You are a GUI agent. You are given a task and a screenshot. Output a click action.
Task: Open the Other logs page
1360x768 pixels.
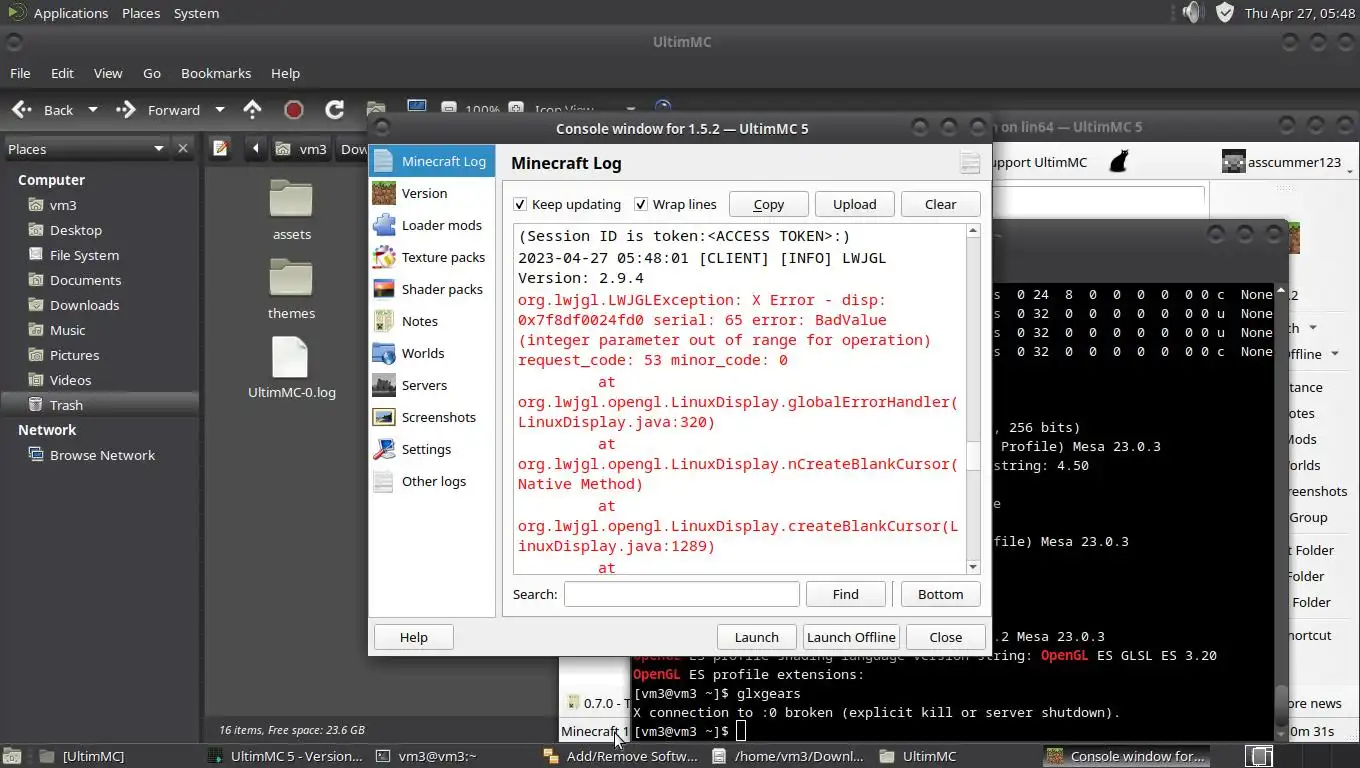[432, 481]
